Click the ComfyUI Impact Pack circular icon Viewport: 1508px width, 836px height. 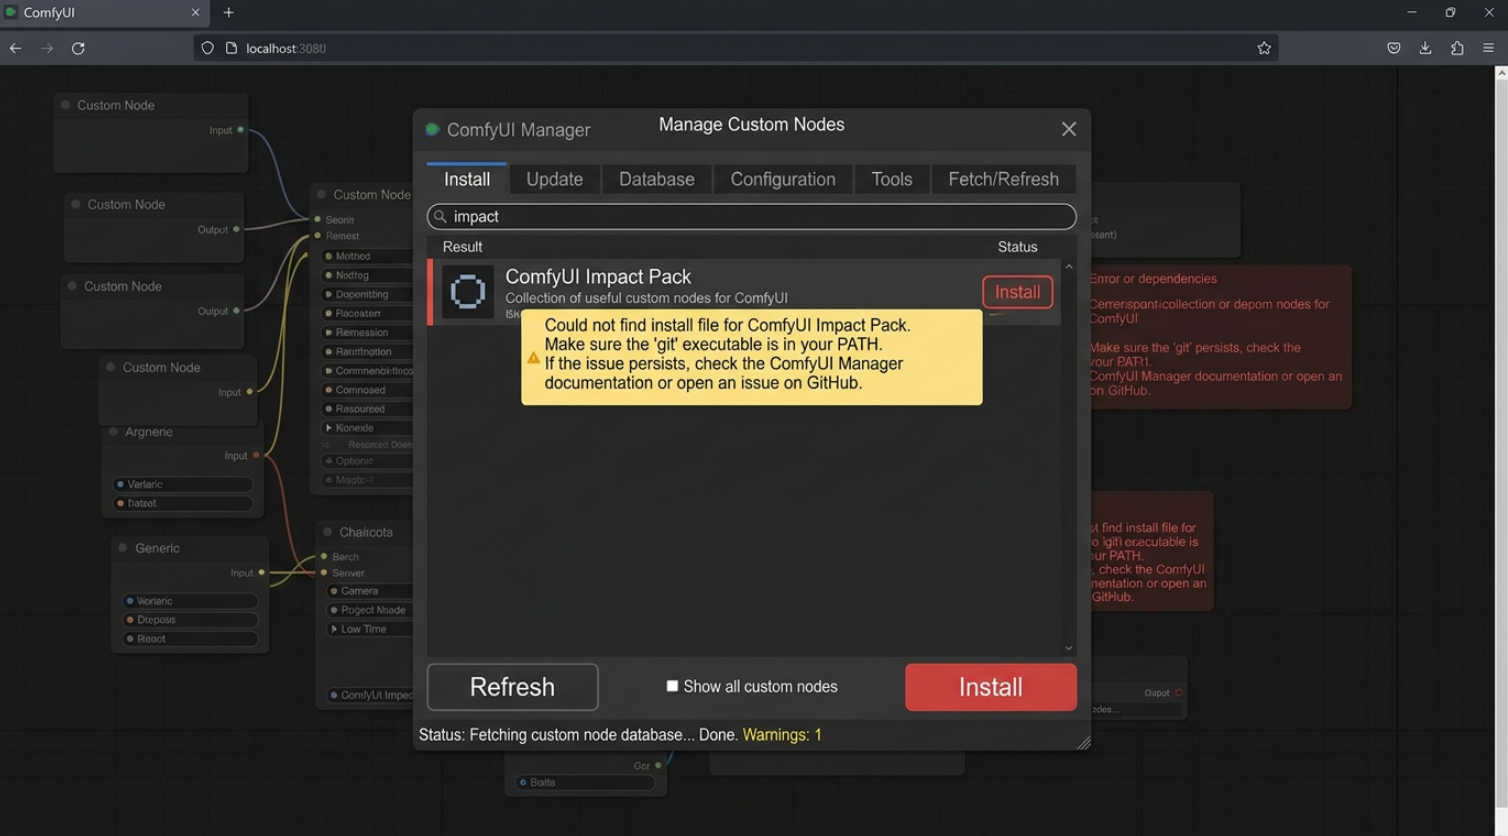[x=467, y=292]
